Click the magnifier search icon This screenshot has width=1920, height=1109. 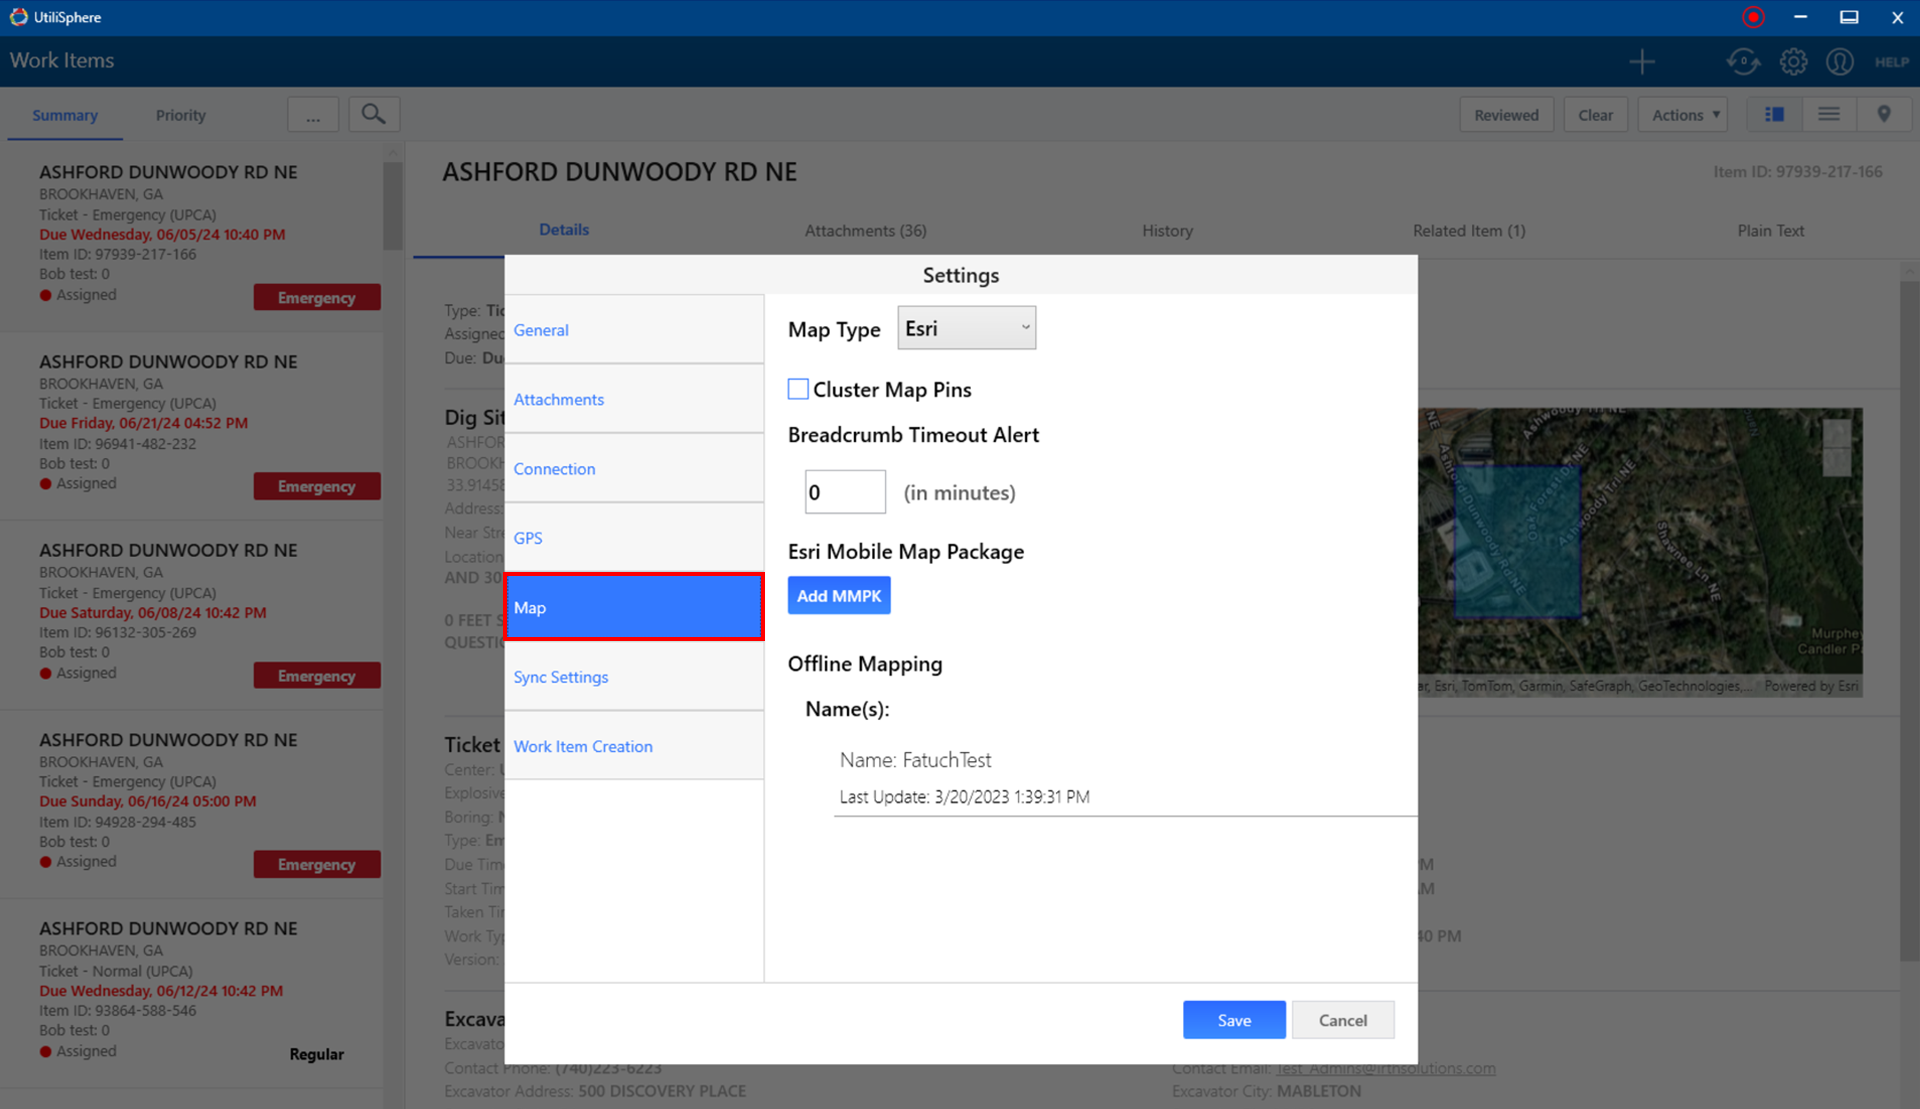click(x=373, y=114)
